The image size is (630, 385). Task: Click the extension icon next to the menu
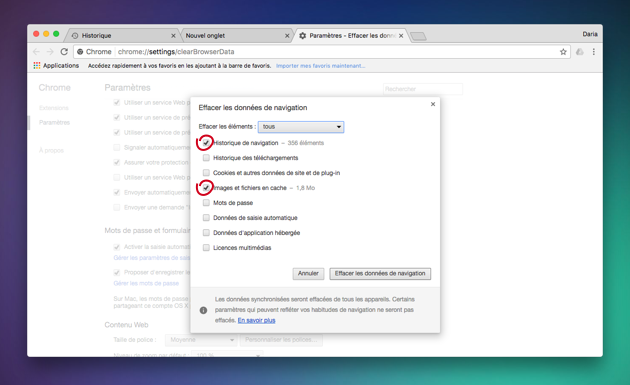tap(579, 52)
